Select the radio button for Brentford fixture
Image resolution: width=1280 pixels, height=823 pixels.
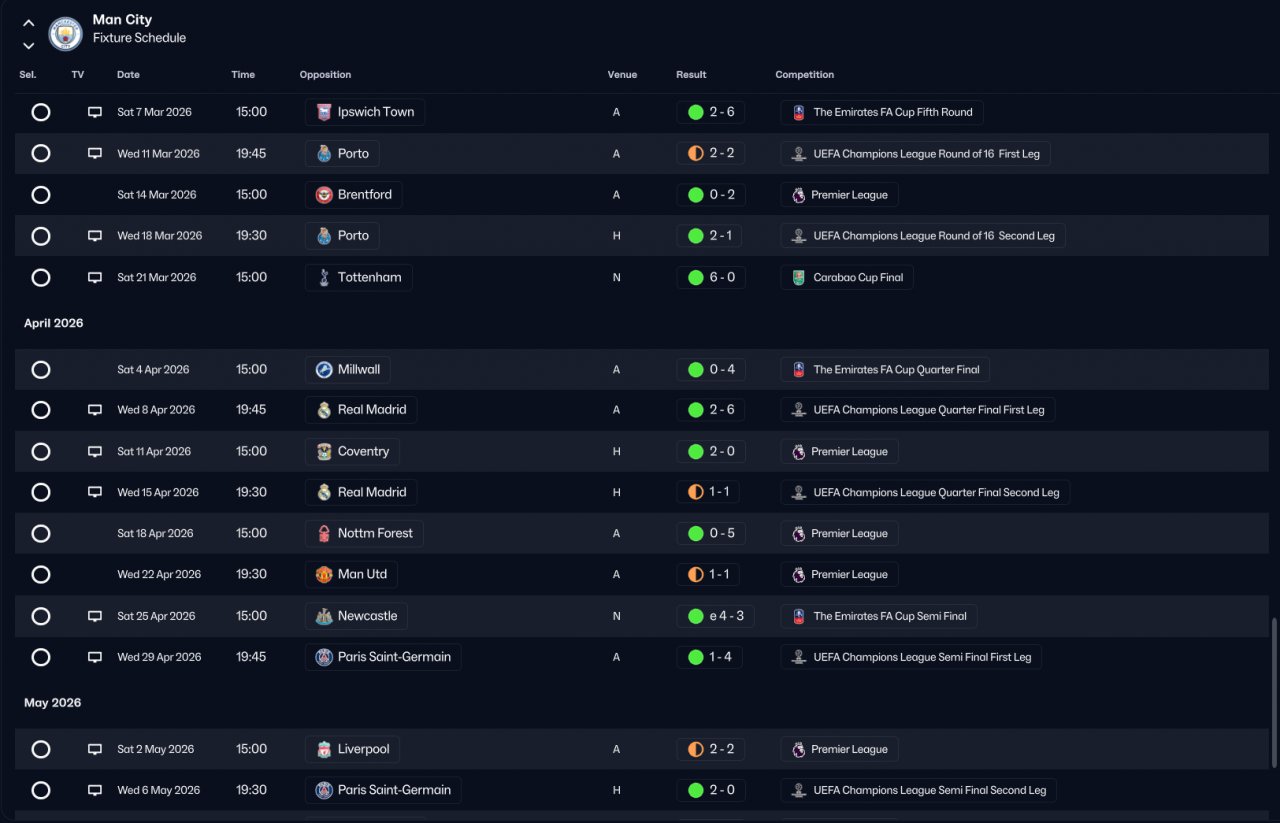click(x=41, y=195)
